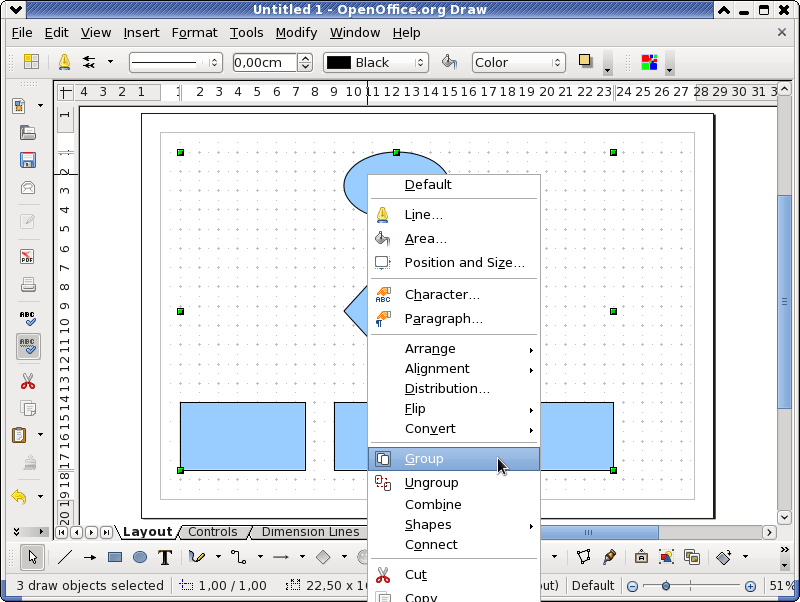
Task: Open the Fontwork Gallery icon
Action: [641, 557]
